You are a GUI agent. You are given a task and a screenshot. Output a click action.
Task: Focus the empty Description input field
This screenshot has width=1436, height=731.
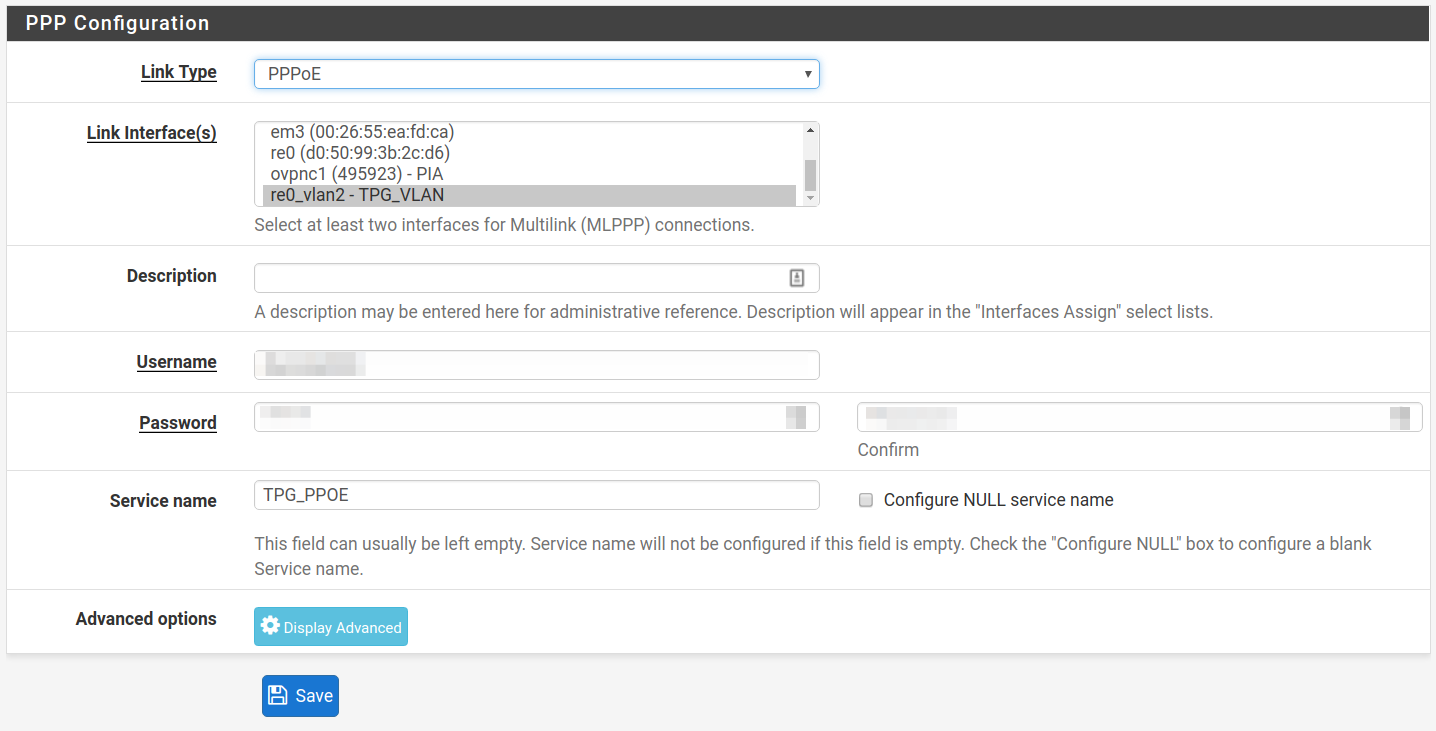[520, 277]
